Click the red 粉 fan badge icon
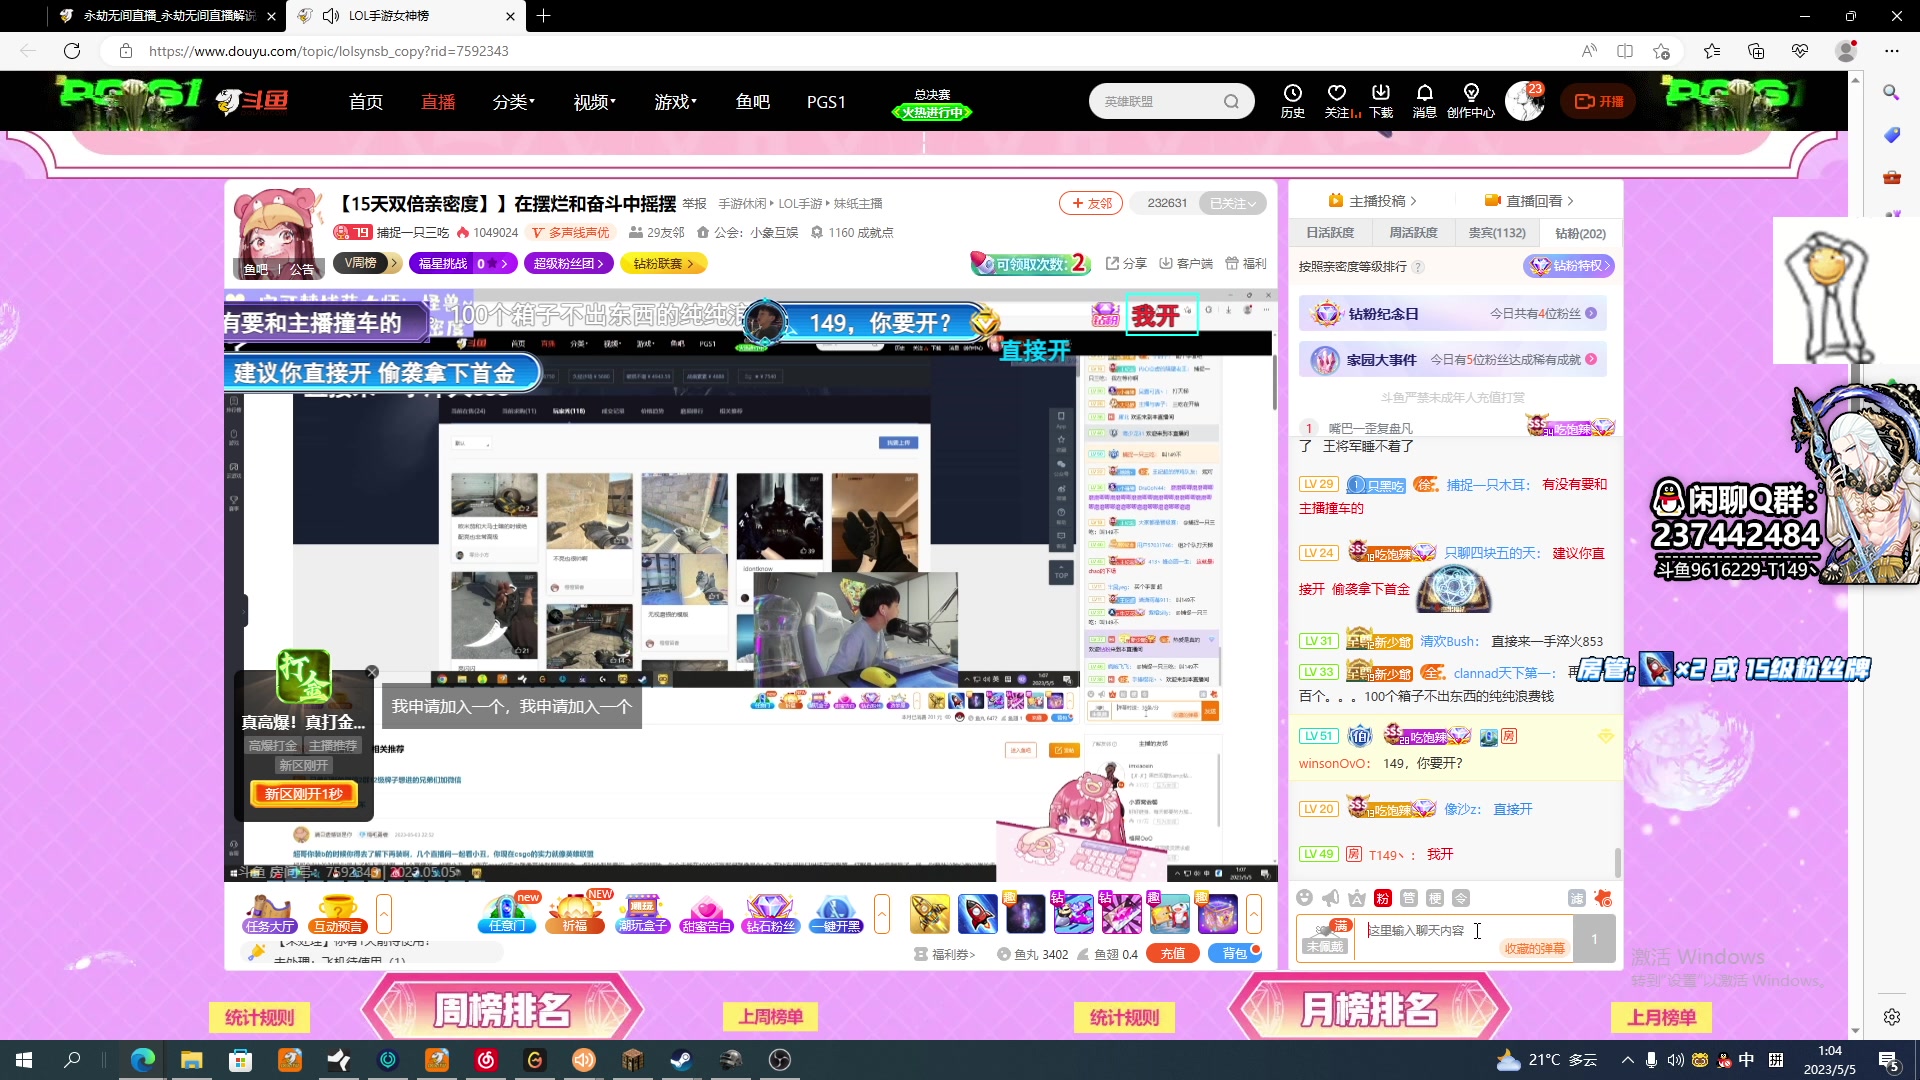 (x=1383, y=898)
